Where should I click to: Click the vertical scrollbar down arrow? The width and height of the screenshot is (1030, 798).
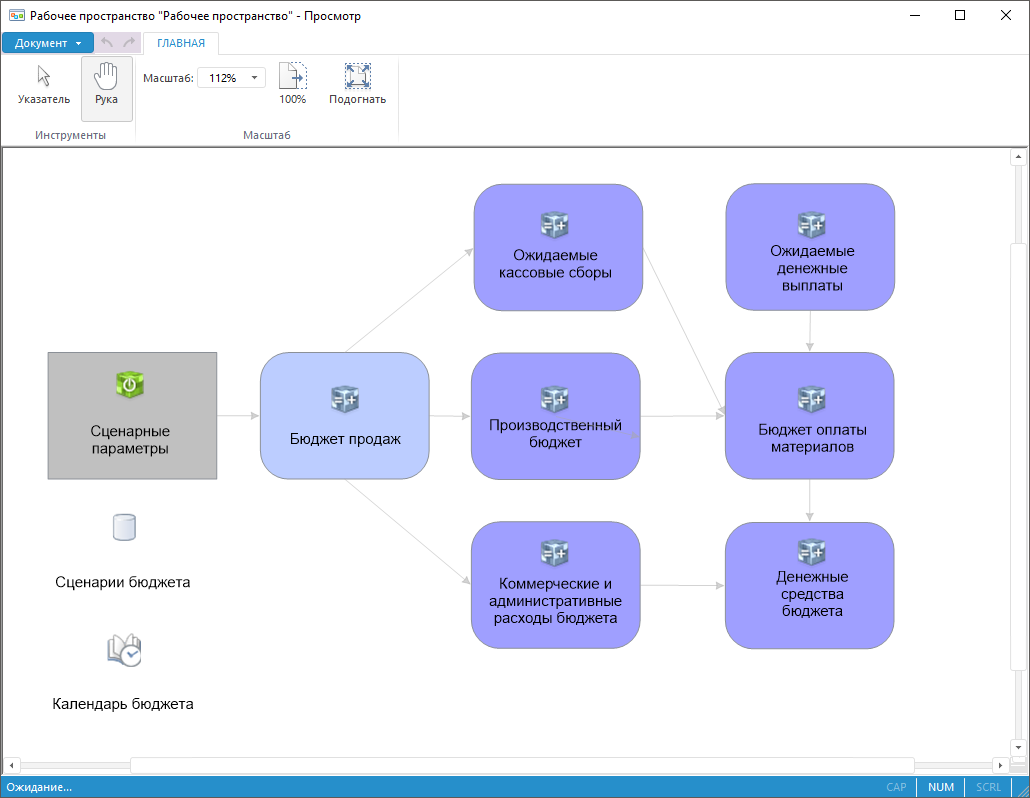click(x=1018, y=747)
